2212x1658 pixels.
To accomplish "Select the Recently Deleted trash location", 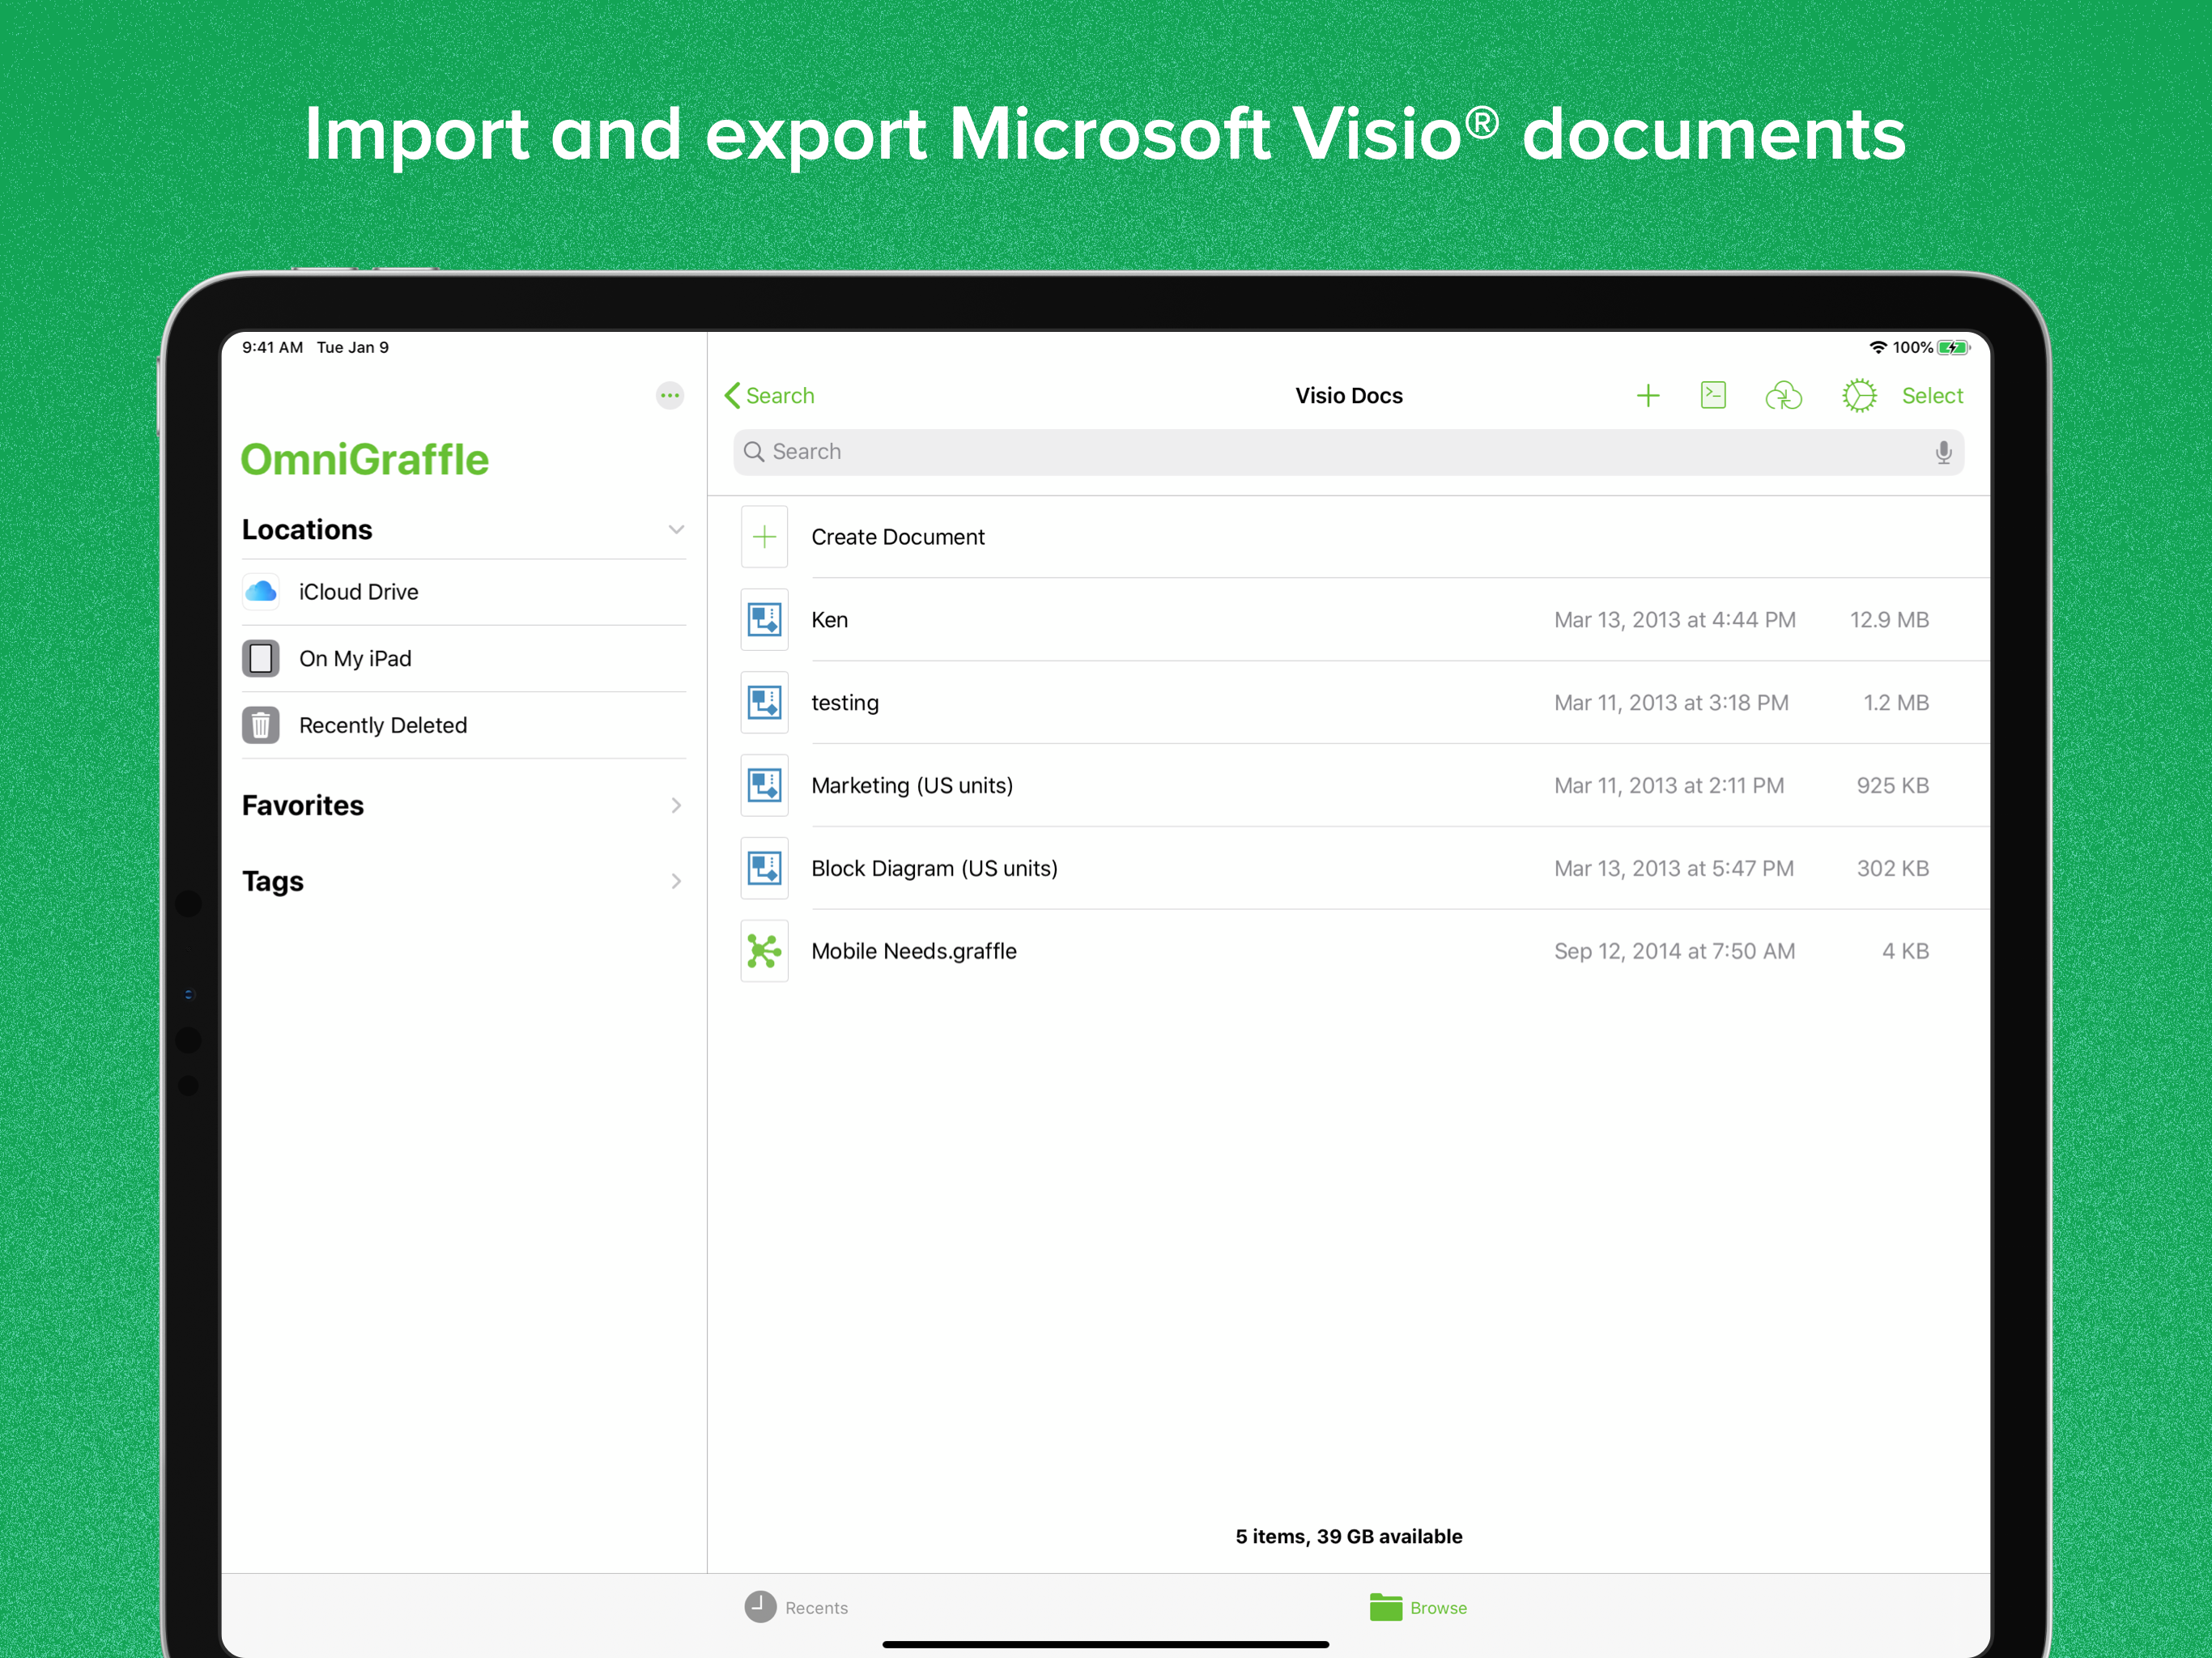I will pyautogui.click(x=383, y=725).
